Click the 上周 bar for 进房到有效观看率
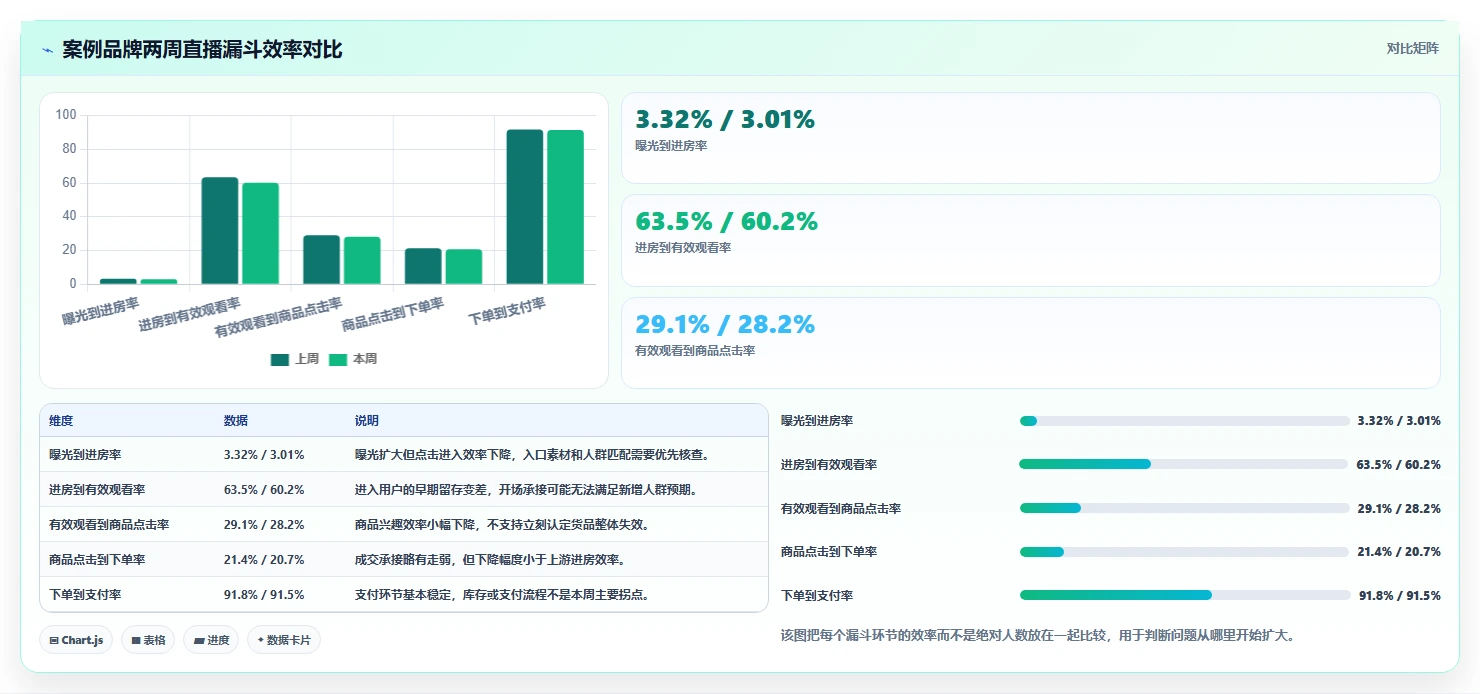This screenshot has height=694, width=1480. (x=220, y=231)
